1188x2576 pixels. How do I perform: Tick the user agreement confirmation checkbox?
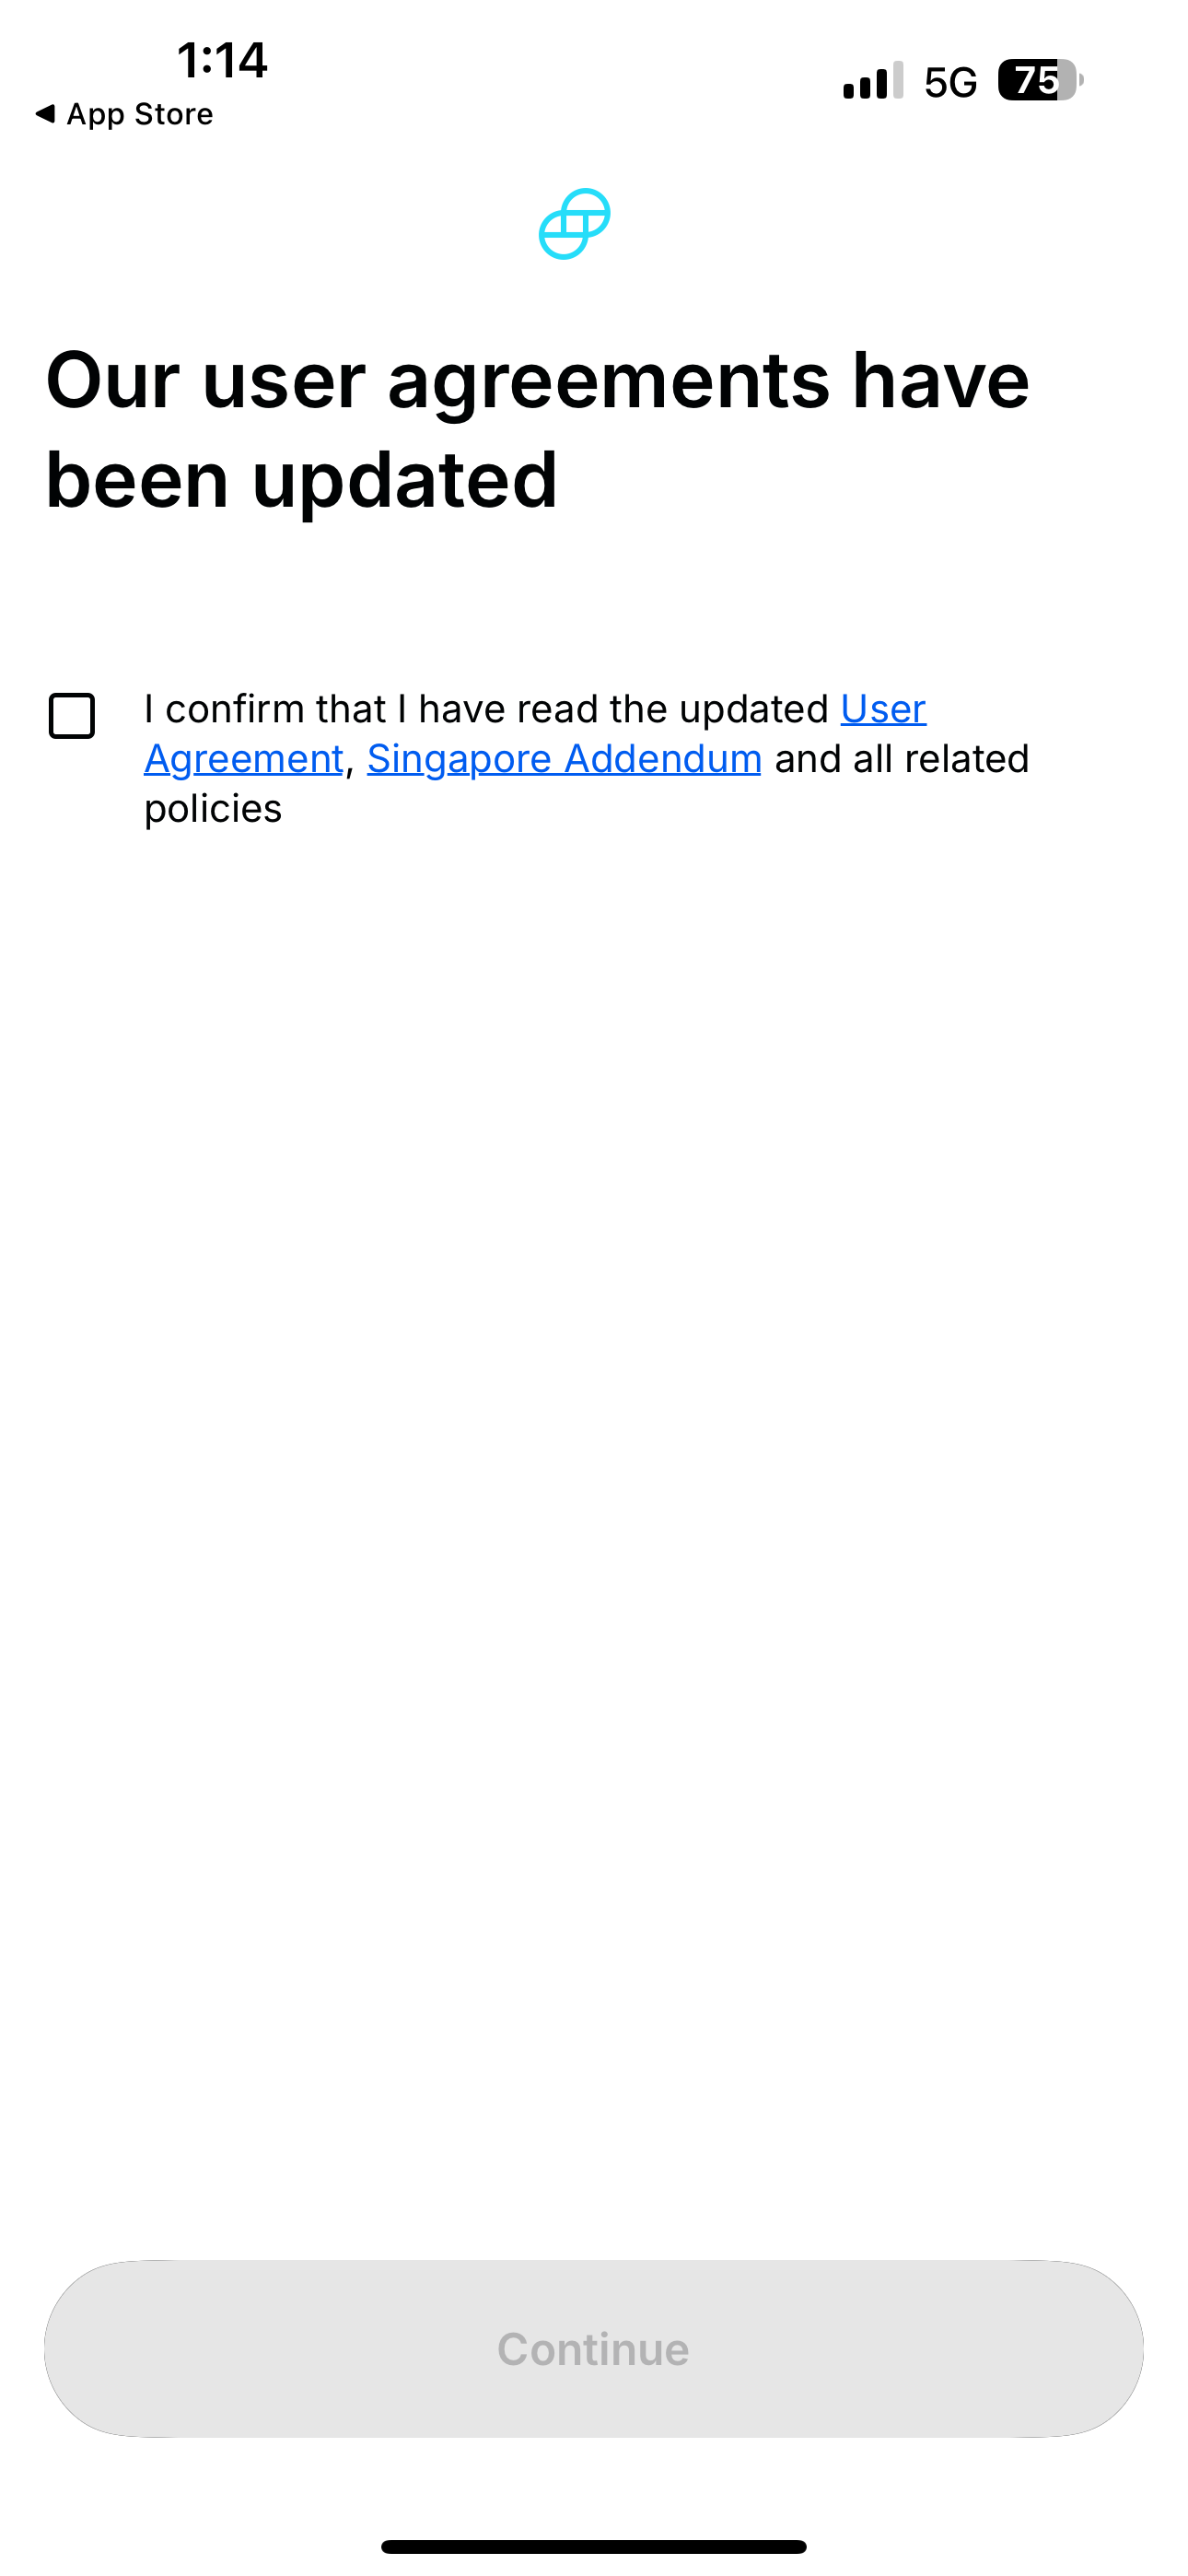[72, 716]
